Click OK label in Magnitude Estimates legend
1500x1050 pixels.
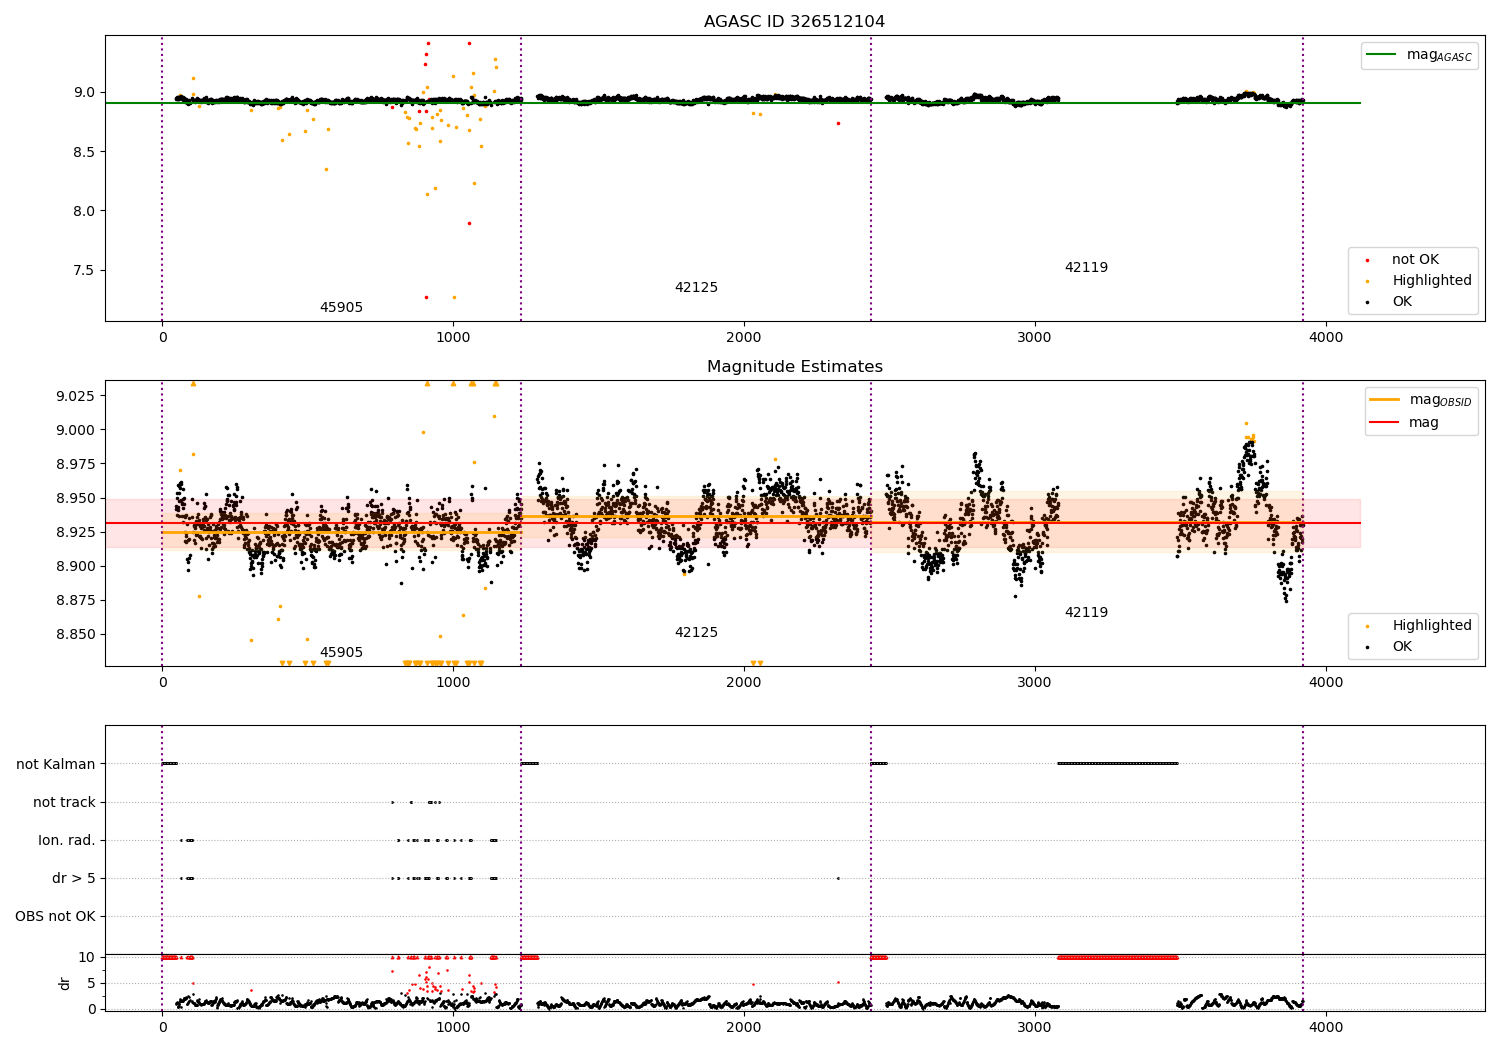click(x=1402, y=647)
